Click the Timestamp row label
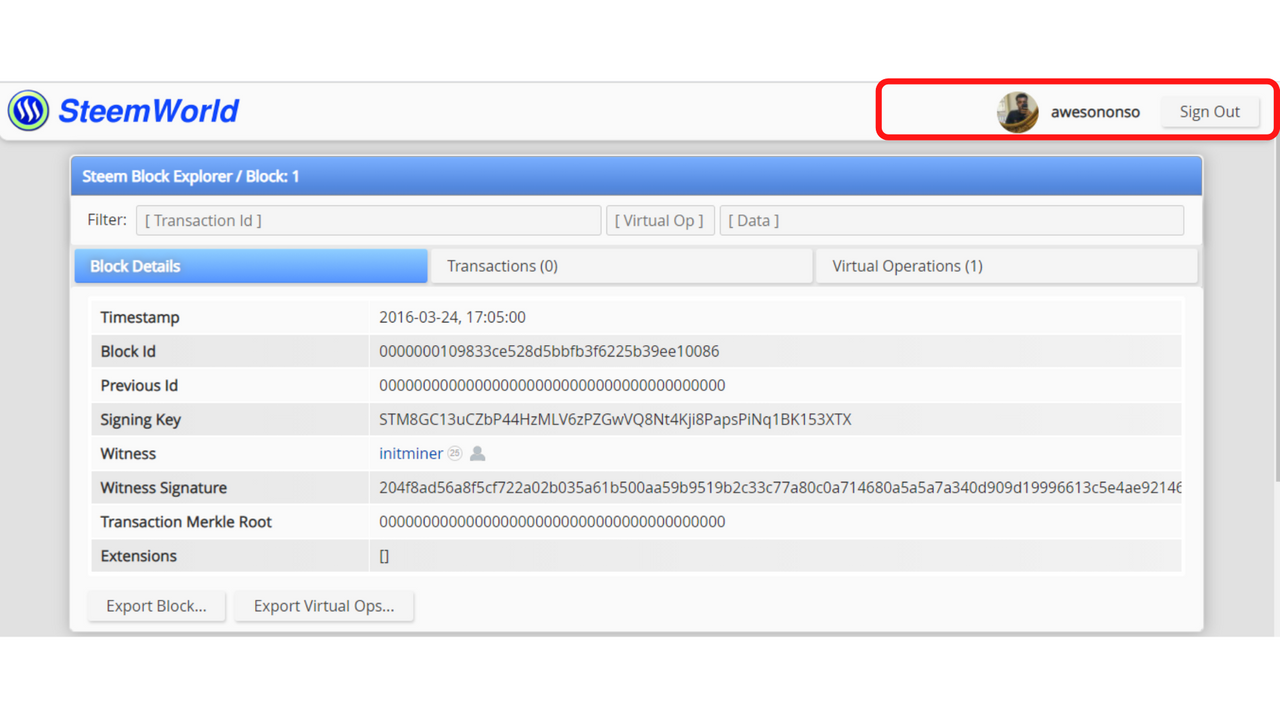The width and height of the screenshot is (1280, 720). tap(140, 317)
